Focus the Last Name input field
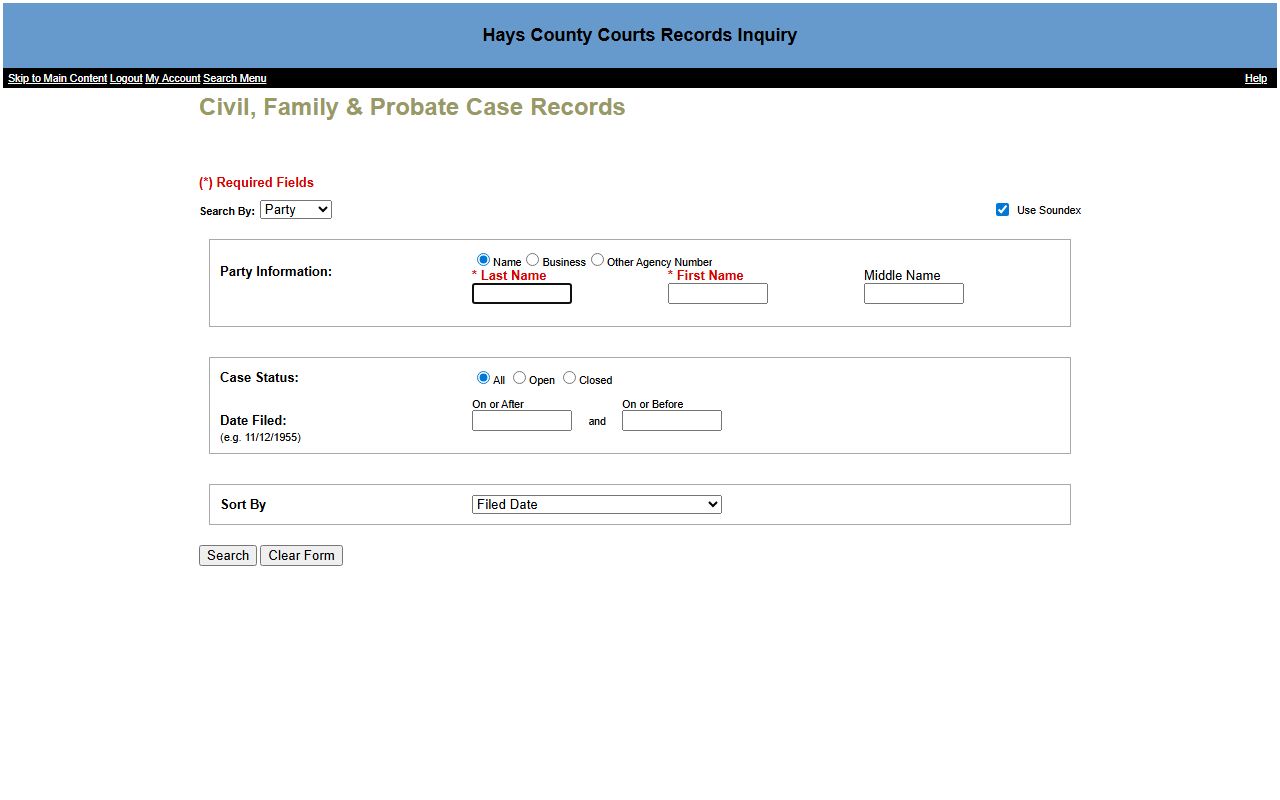 (522, 294)
